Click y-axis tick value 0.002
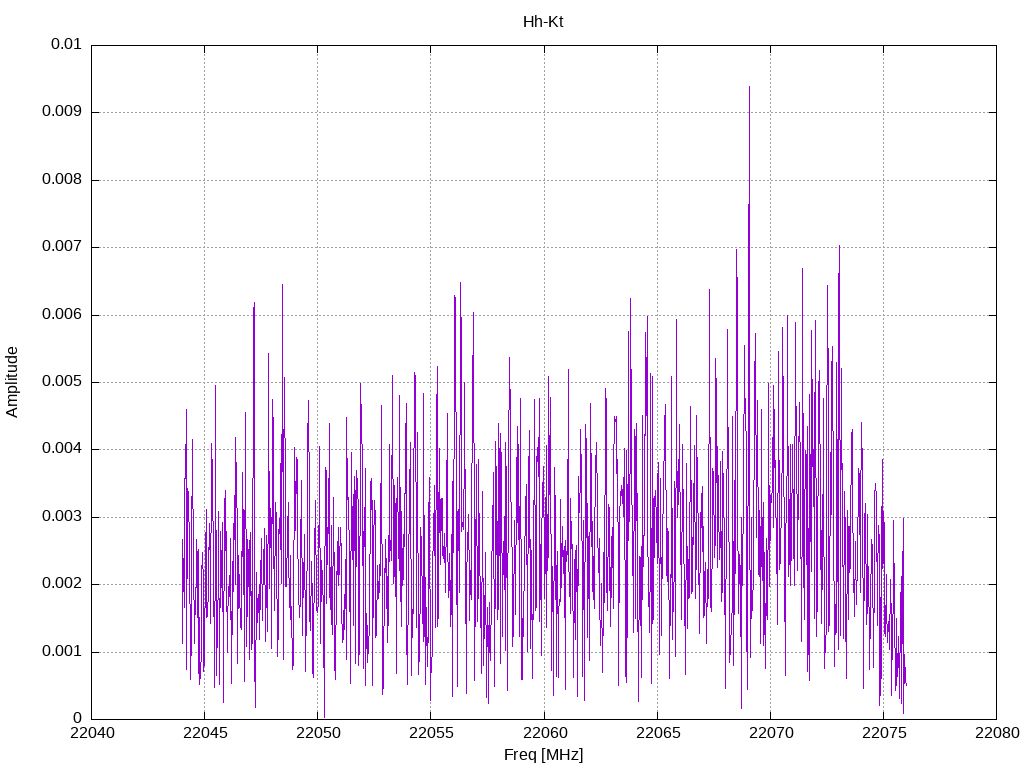 (62, 584)
